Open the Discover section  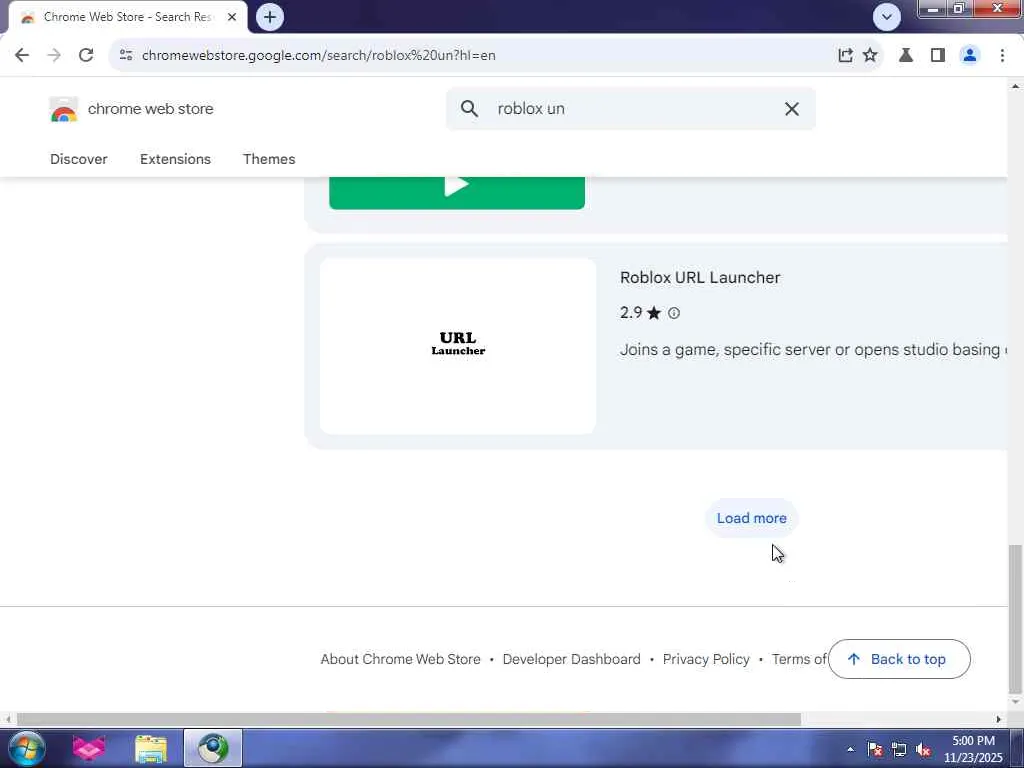click(x=78, y=159)
